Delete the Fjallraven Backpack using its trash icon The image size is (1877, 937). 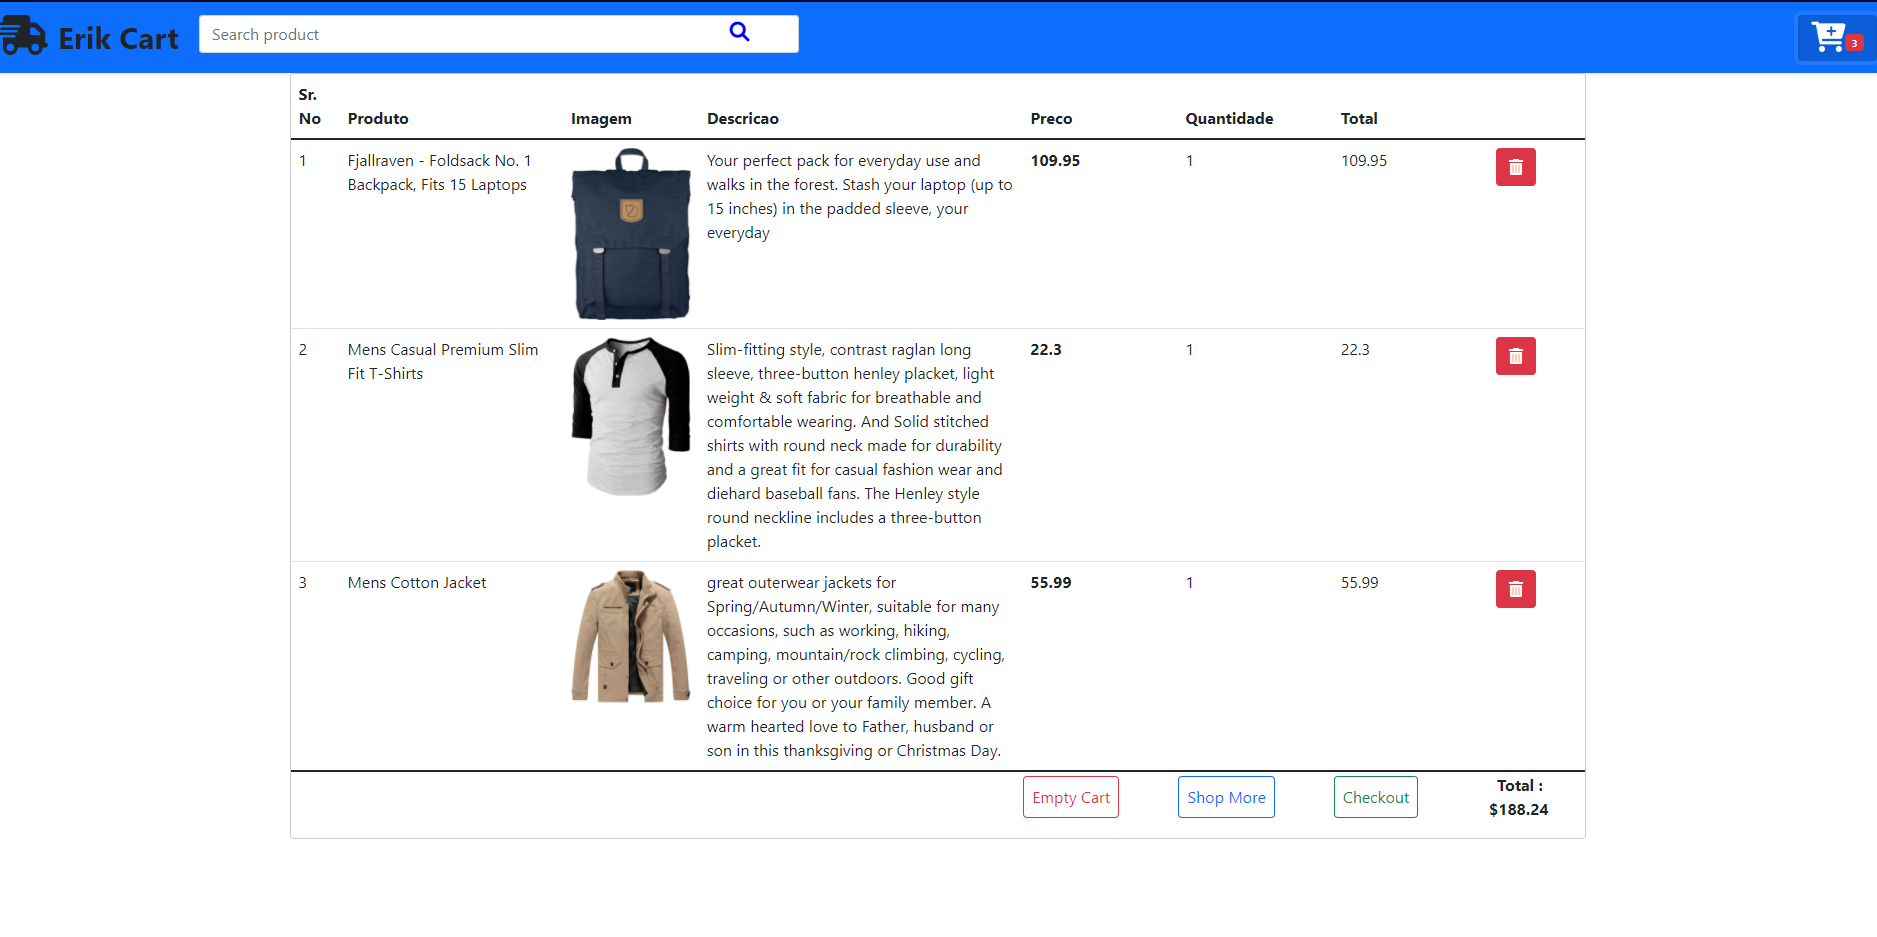point(1515,167)
